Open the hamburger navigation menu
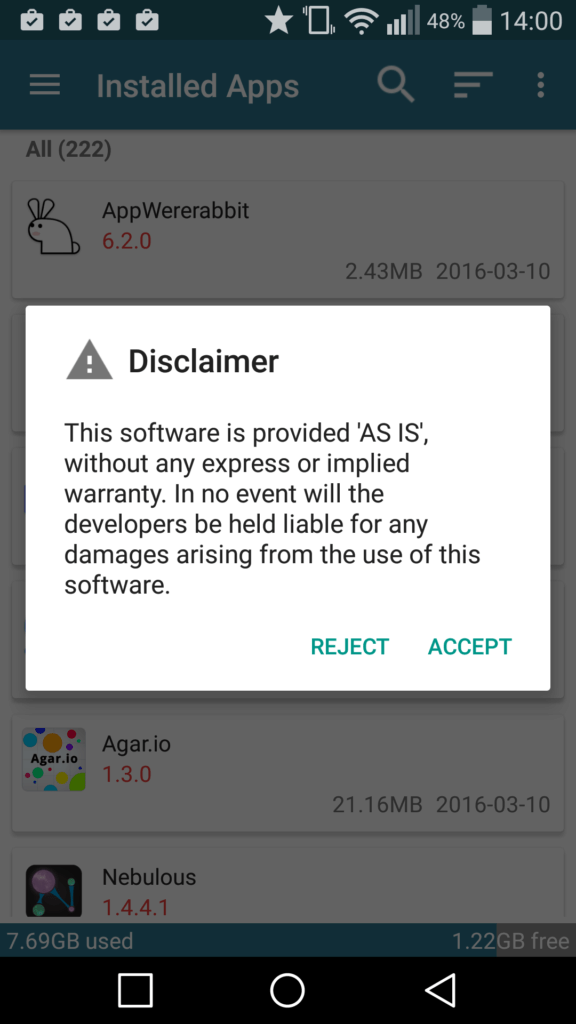 tap(45, 86)
